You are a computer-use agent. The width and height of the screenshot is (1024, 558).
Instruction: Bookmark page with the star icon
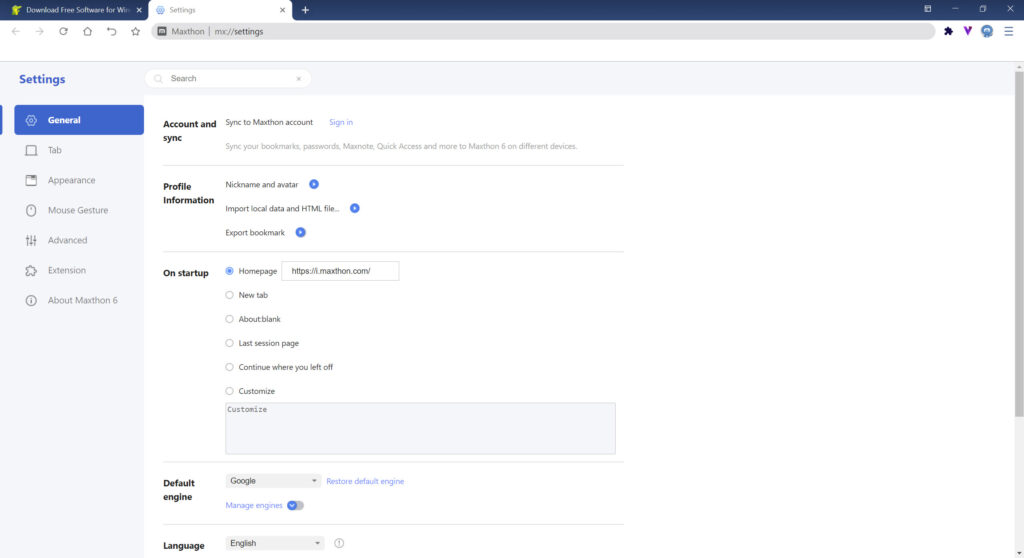click(x=135, y=31)
